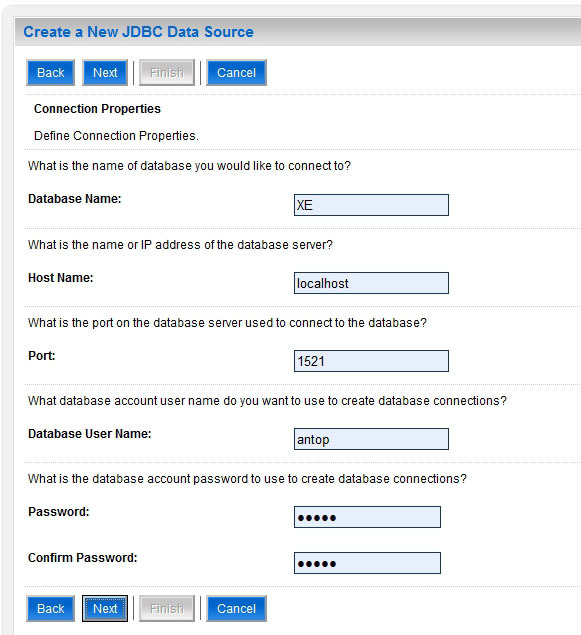Click Cancel in the top button row
This screenshot has height=635, width=581.
click(x=236, y=72)
